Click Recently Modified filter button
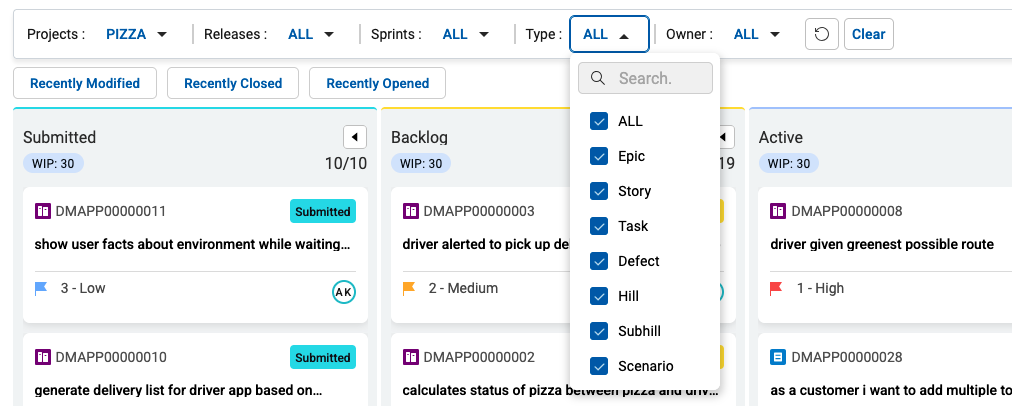1012x406 pixels. [85, 83]
